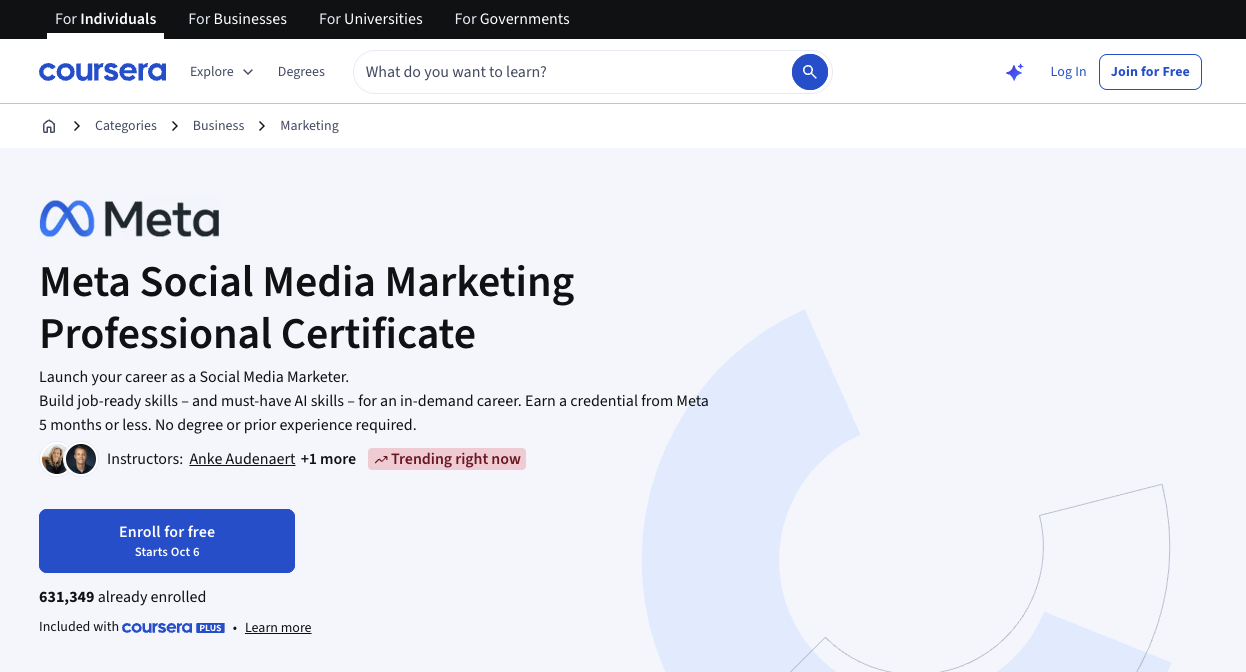Go to home via breadcrumb house icon
Screen dimensions: 1246x672
coord(49,126)
